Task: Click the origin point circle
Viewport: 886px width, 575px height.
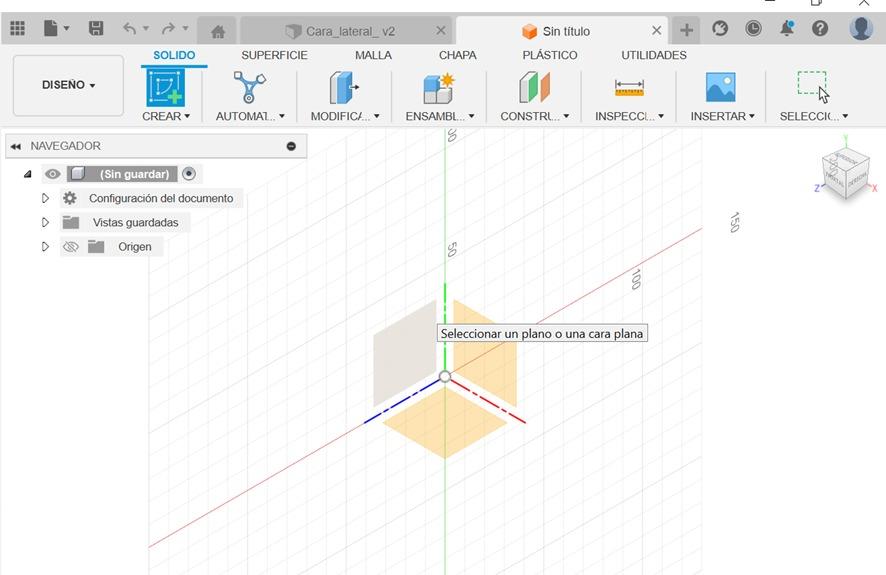Action: 445,376
